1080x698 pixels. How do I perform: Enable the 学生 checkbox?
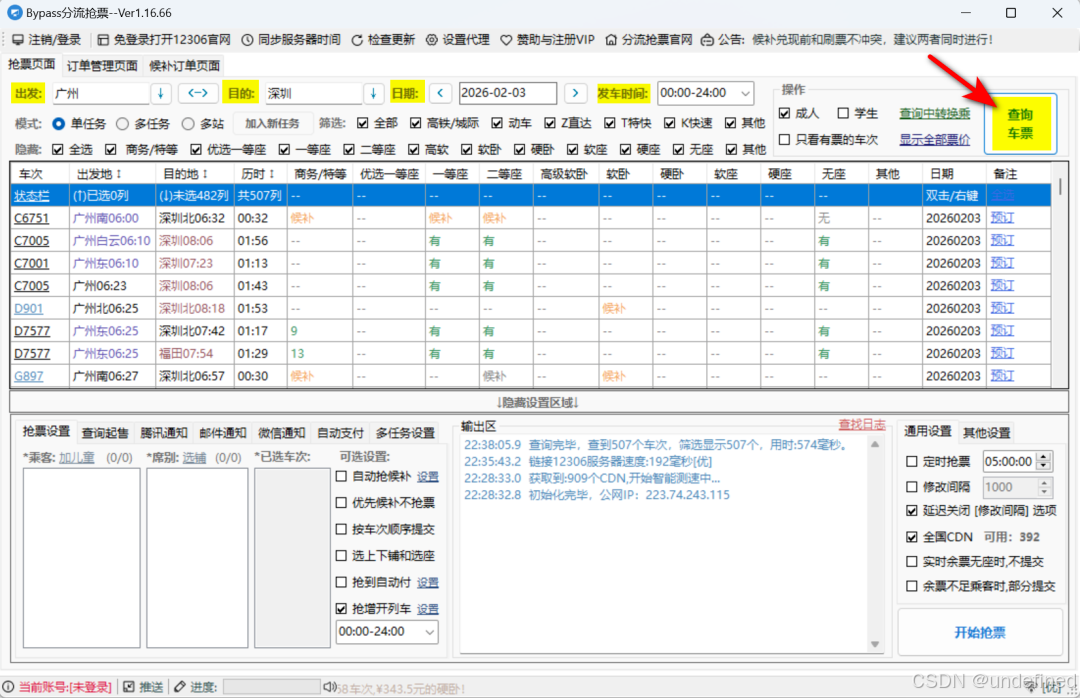[x=844, y=114]
